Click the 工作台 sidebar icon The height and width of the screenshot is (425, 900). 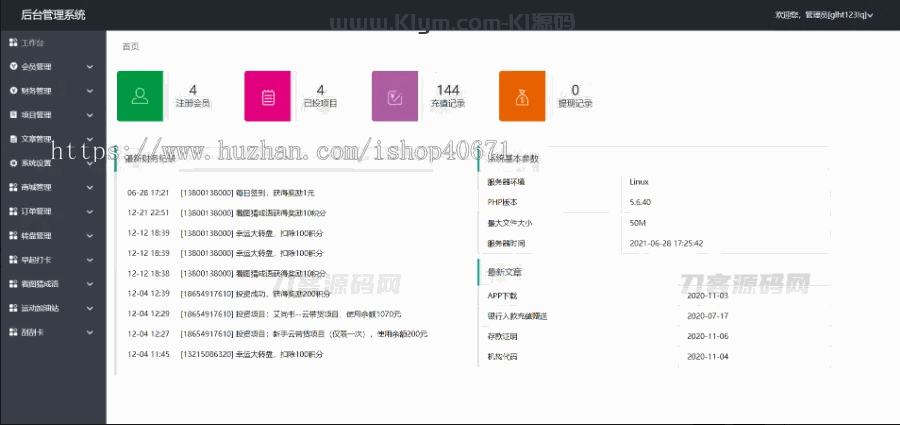point(13,43)
